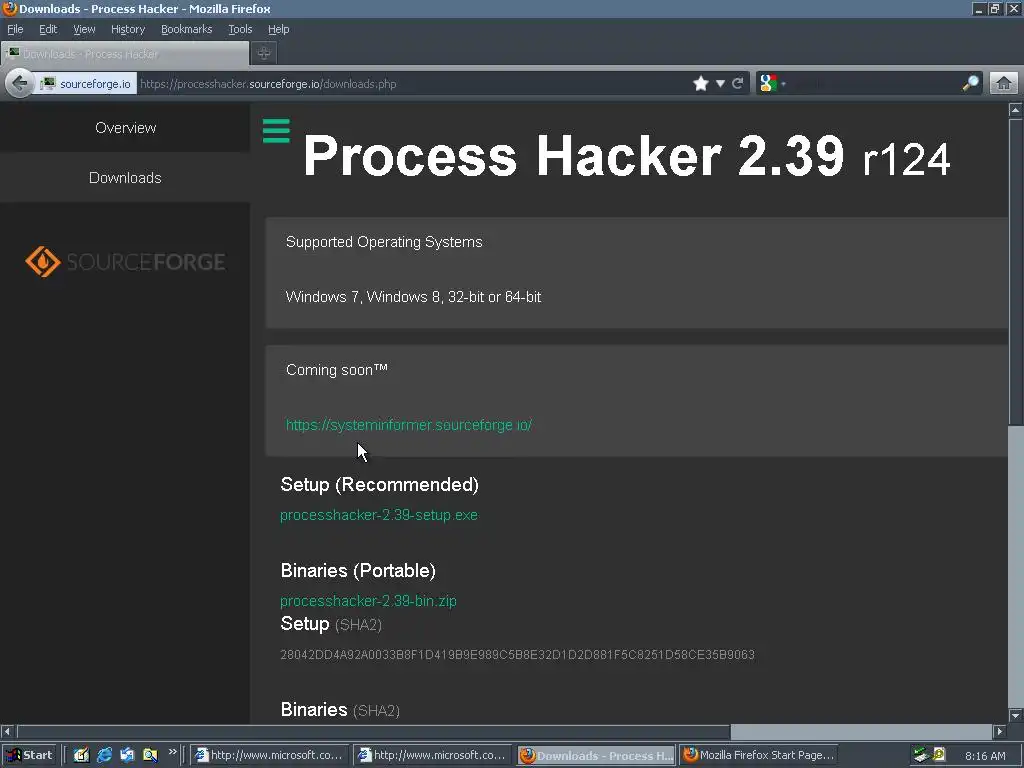This screenshot has width=1024, height=768.
Task: Select the Downloads - Process Hacker tab
Action: (x=125, y=54)
